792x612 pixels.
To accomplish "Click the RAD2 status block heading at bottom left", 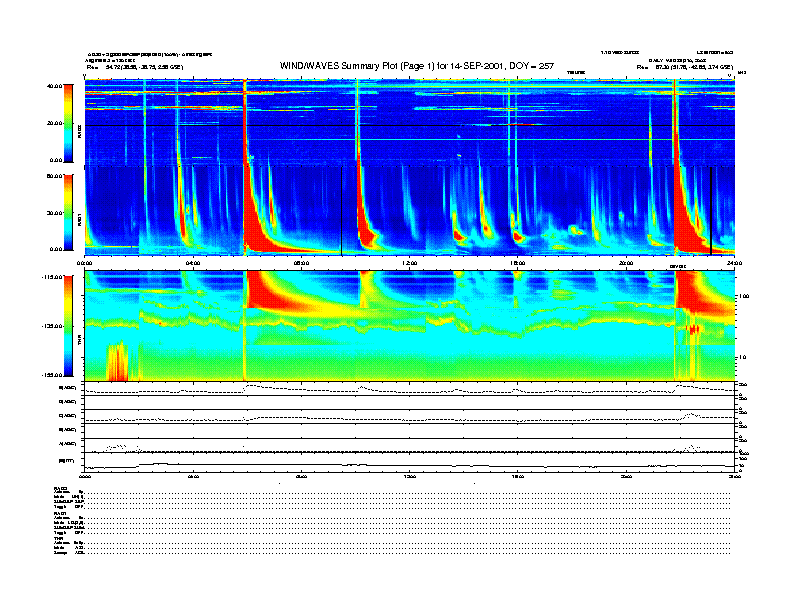I will (61, 487).
